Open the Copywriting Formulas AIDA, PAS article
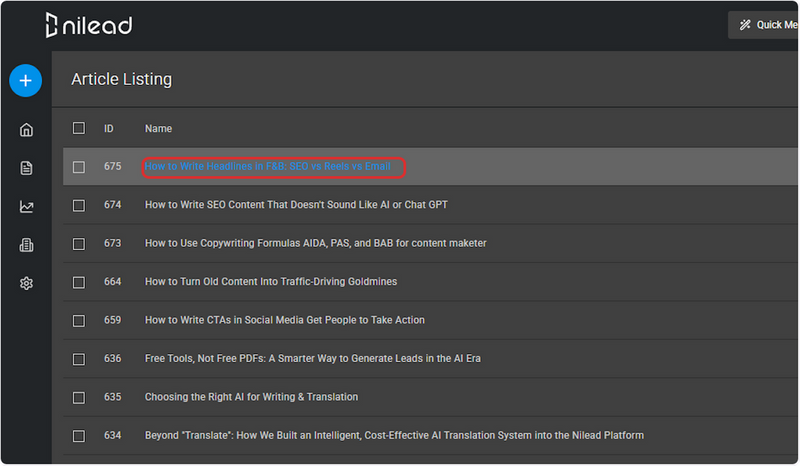This screenshot has width=800, height=466. pos(315,243)
